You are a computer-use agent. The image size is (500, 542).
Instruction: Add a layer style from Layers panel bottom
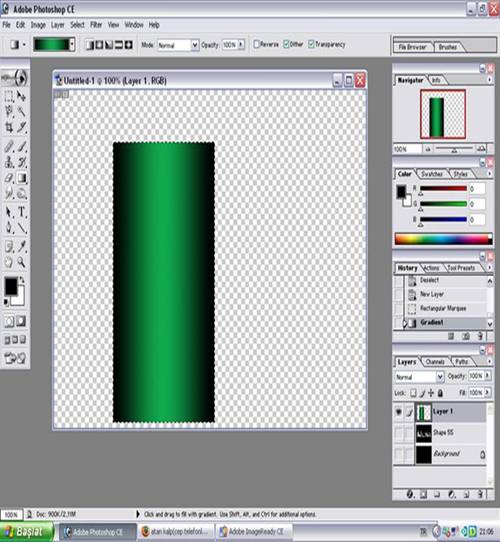(x=410, y=495)
